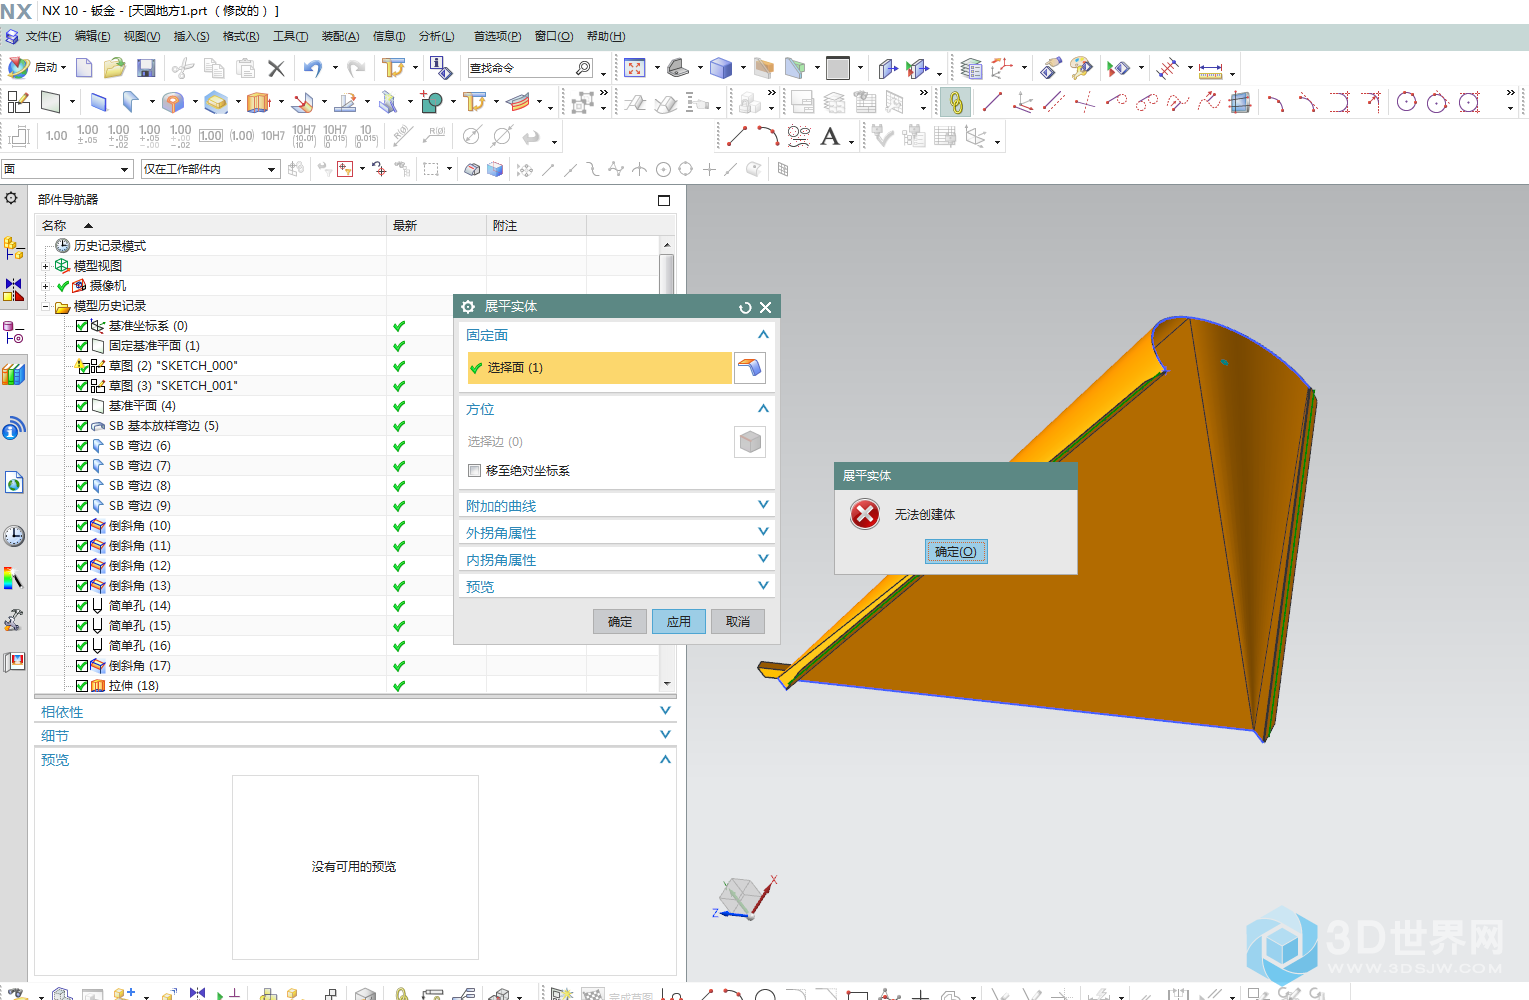
Task: Click the Measure Distance ruler icon
Action: 1210,70
